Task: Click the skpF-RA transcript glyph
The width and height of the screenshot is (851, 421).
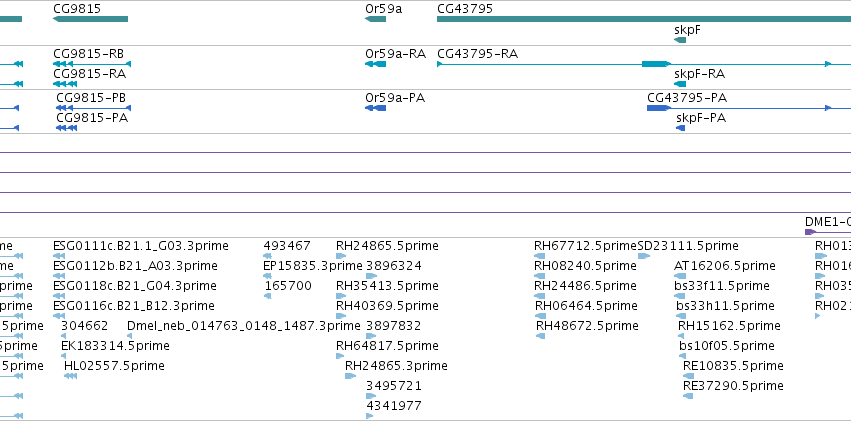Action: (x=680, y=84)
